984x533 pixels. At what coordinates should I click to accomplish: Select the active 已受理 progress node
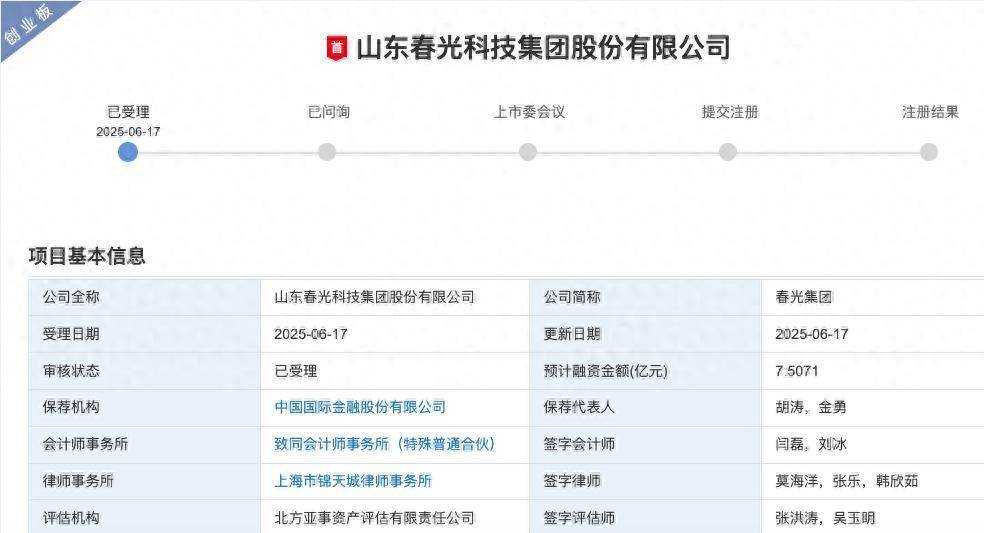pos(127,152)
